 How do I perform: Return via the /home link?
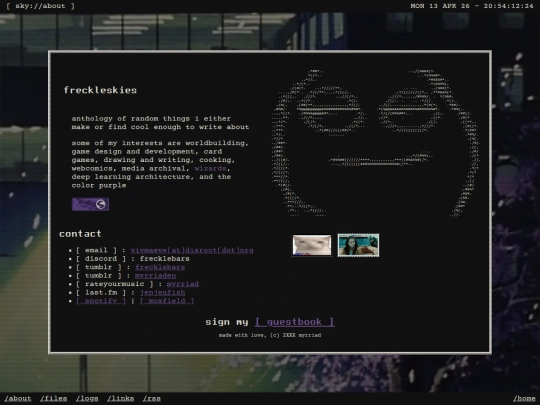tap(524, 398)
